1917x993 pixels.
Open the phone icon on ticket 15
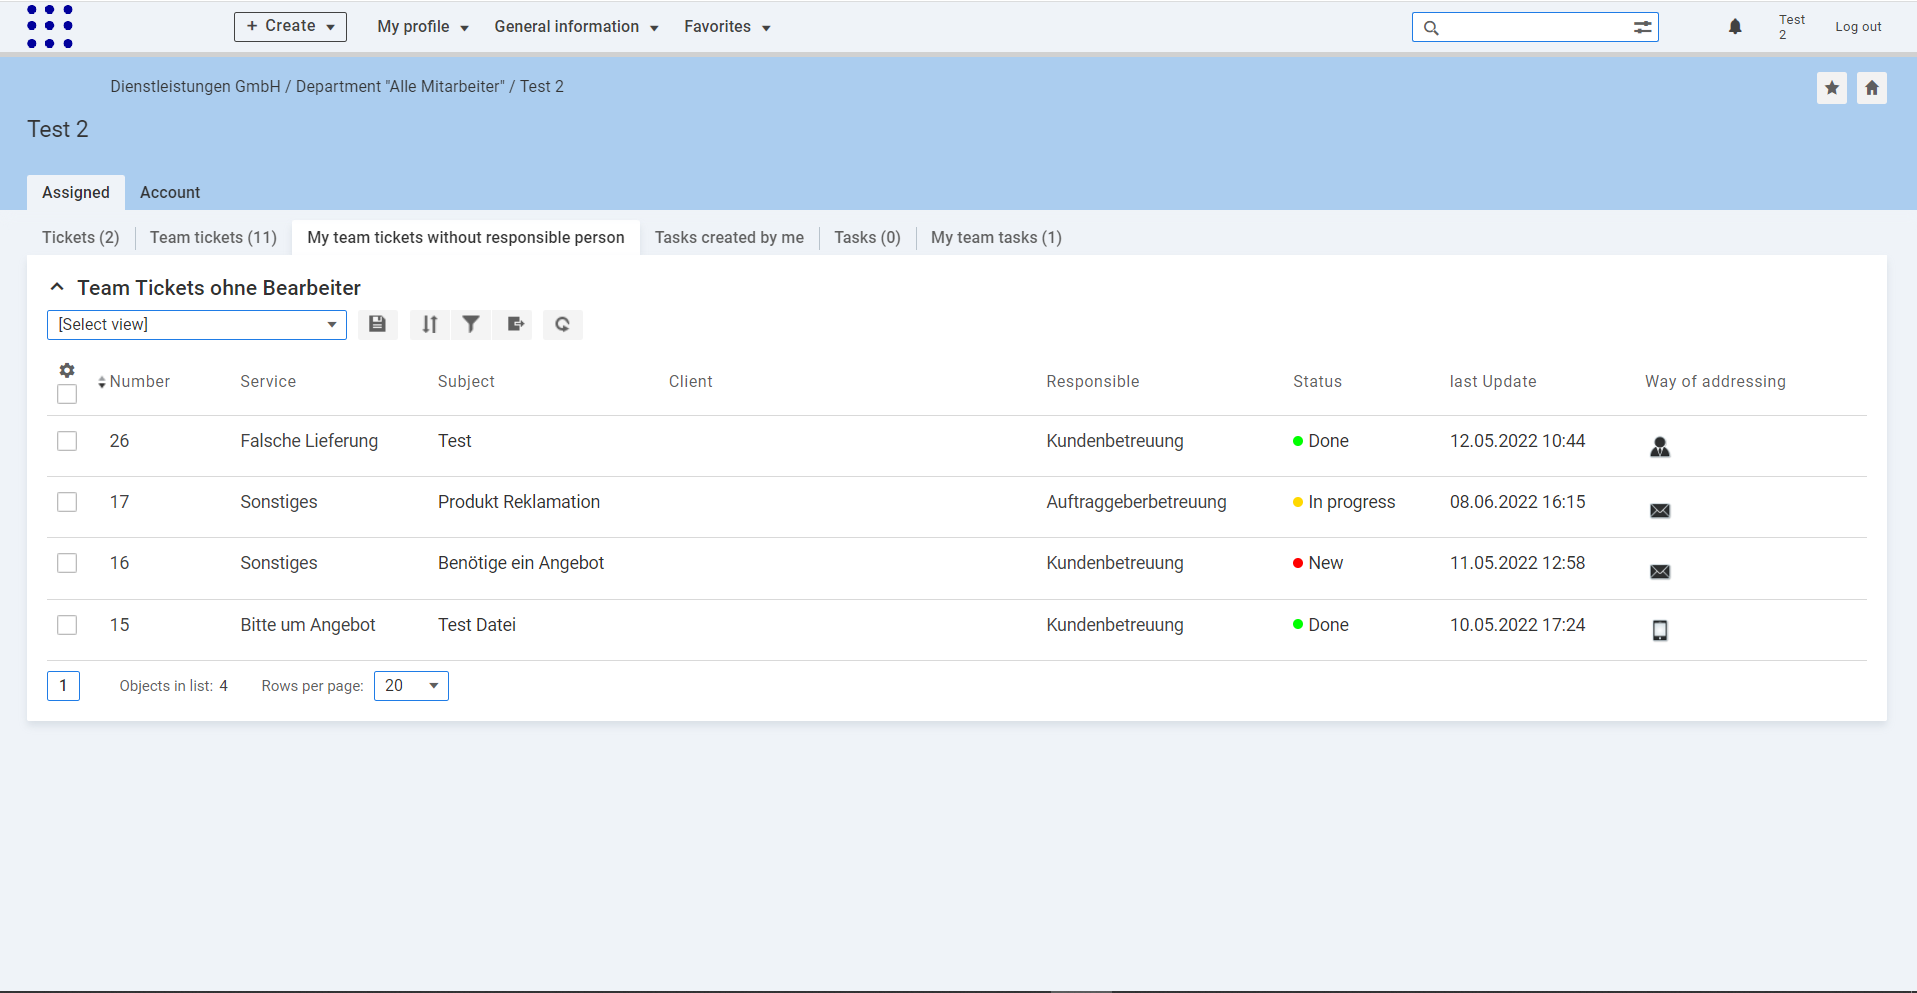1659,630
